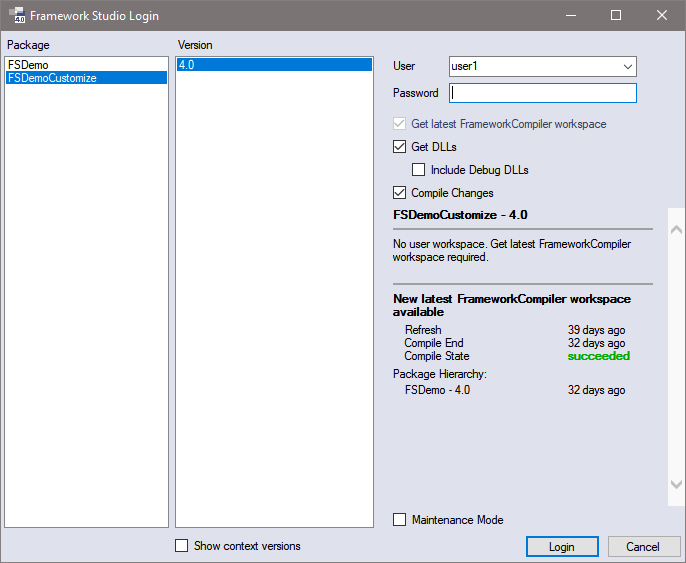Check Show context versions
Screen dimensions: 686x563
[182, 546]
